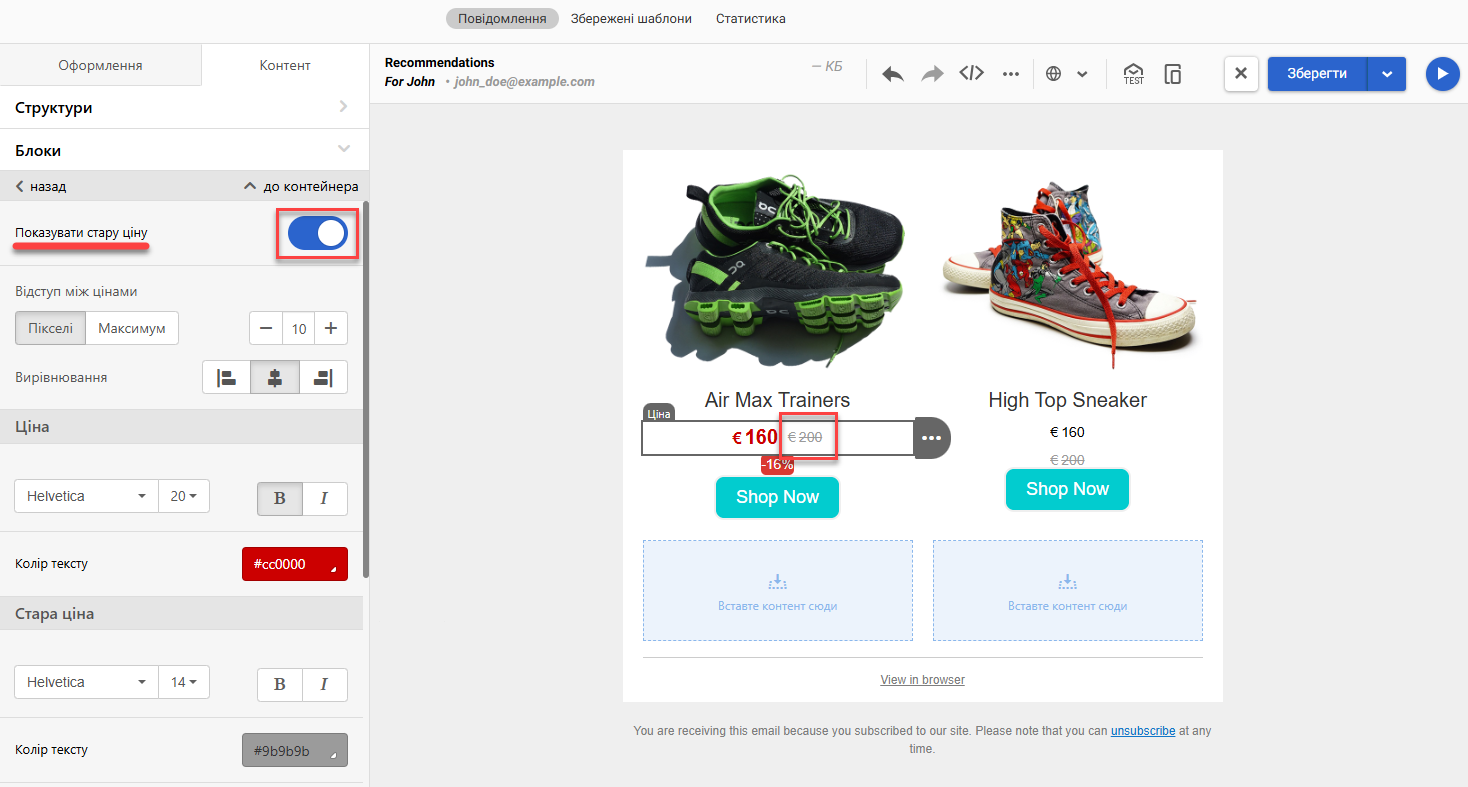Image resolution: width=1468 pixels, height=787 pixels.
Task: Open the #9b9b9b text color swatch
Action: point(295,750)
